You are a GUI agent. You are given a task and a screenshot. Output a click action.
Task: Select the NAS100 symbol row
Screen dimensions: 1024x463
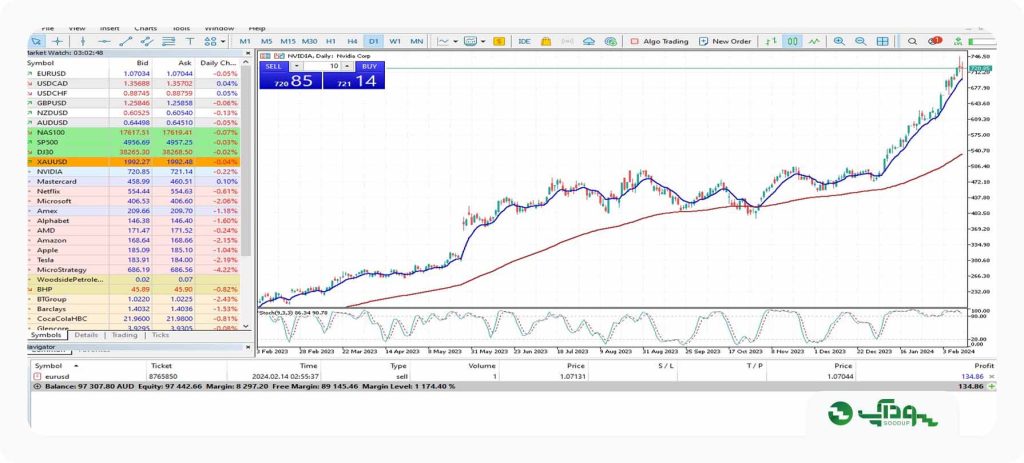coord(134,133)
